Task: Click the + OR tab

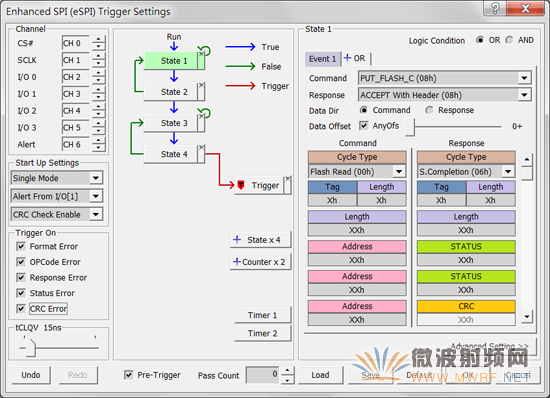Action: click(x=355, y=58)
